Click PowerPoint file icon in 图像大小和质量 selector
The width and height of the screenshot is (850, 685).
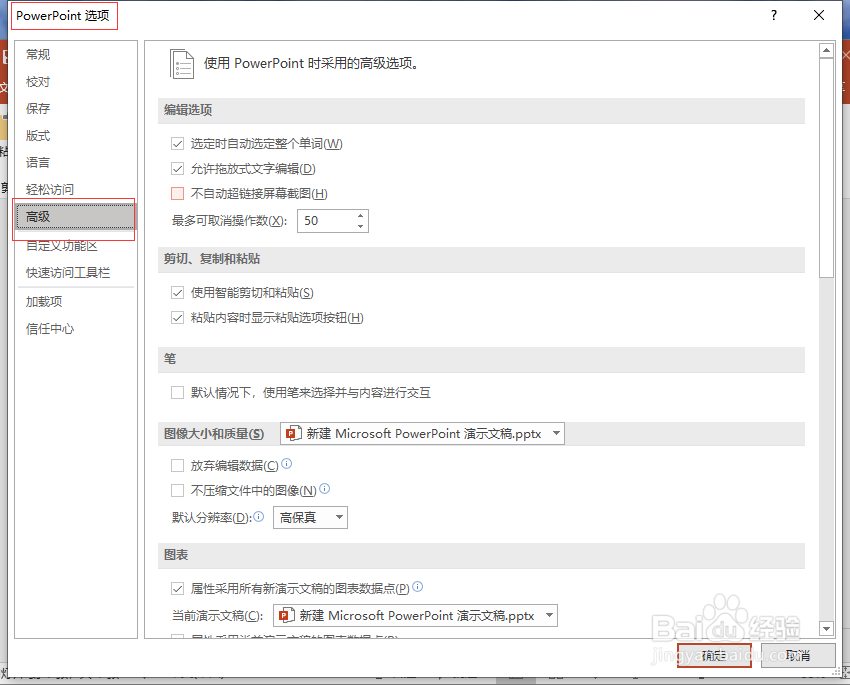pos(293,433)
